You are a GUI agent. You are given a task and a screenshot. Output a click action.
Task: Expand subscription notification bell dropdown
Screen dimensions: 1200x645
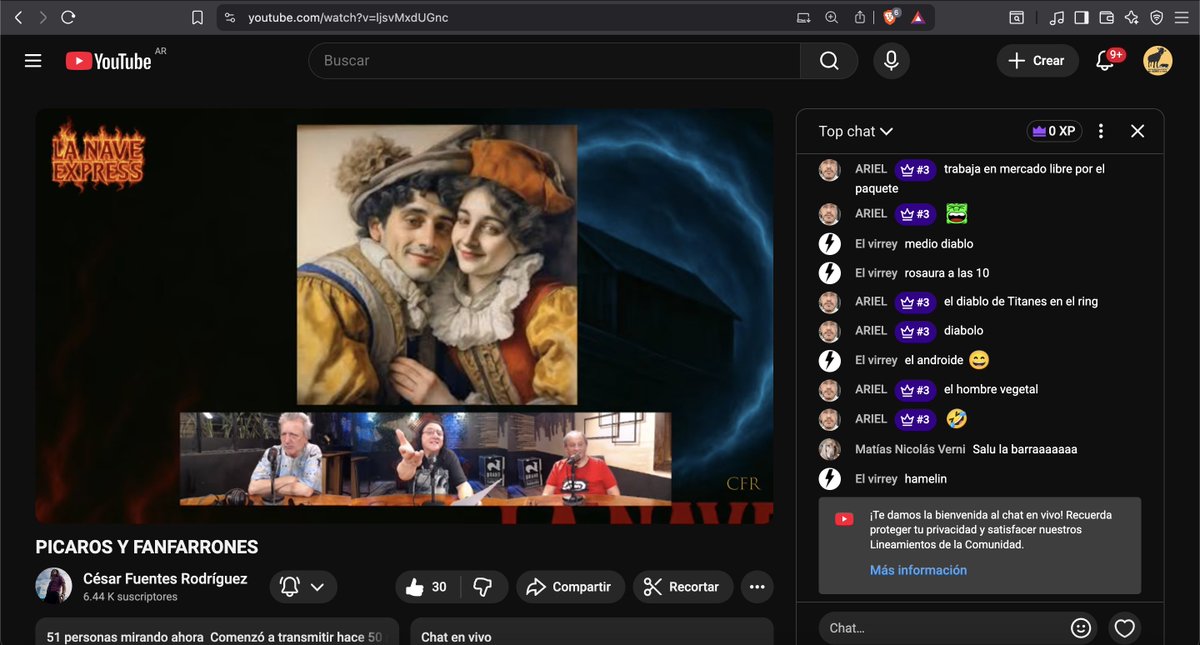pos(303,587)
